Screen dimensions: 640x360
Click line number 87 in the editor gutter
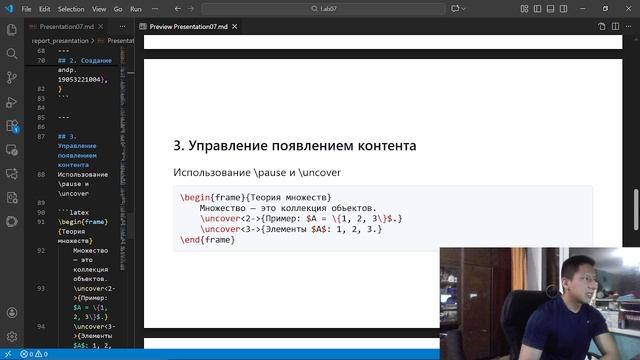41,136
